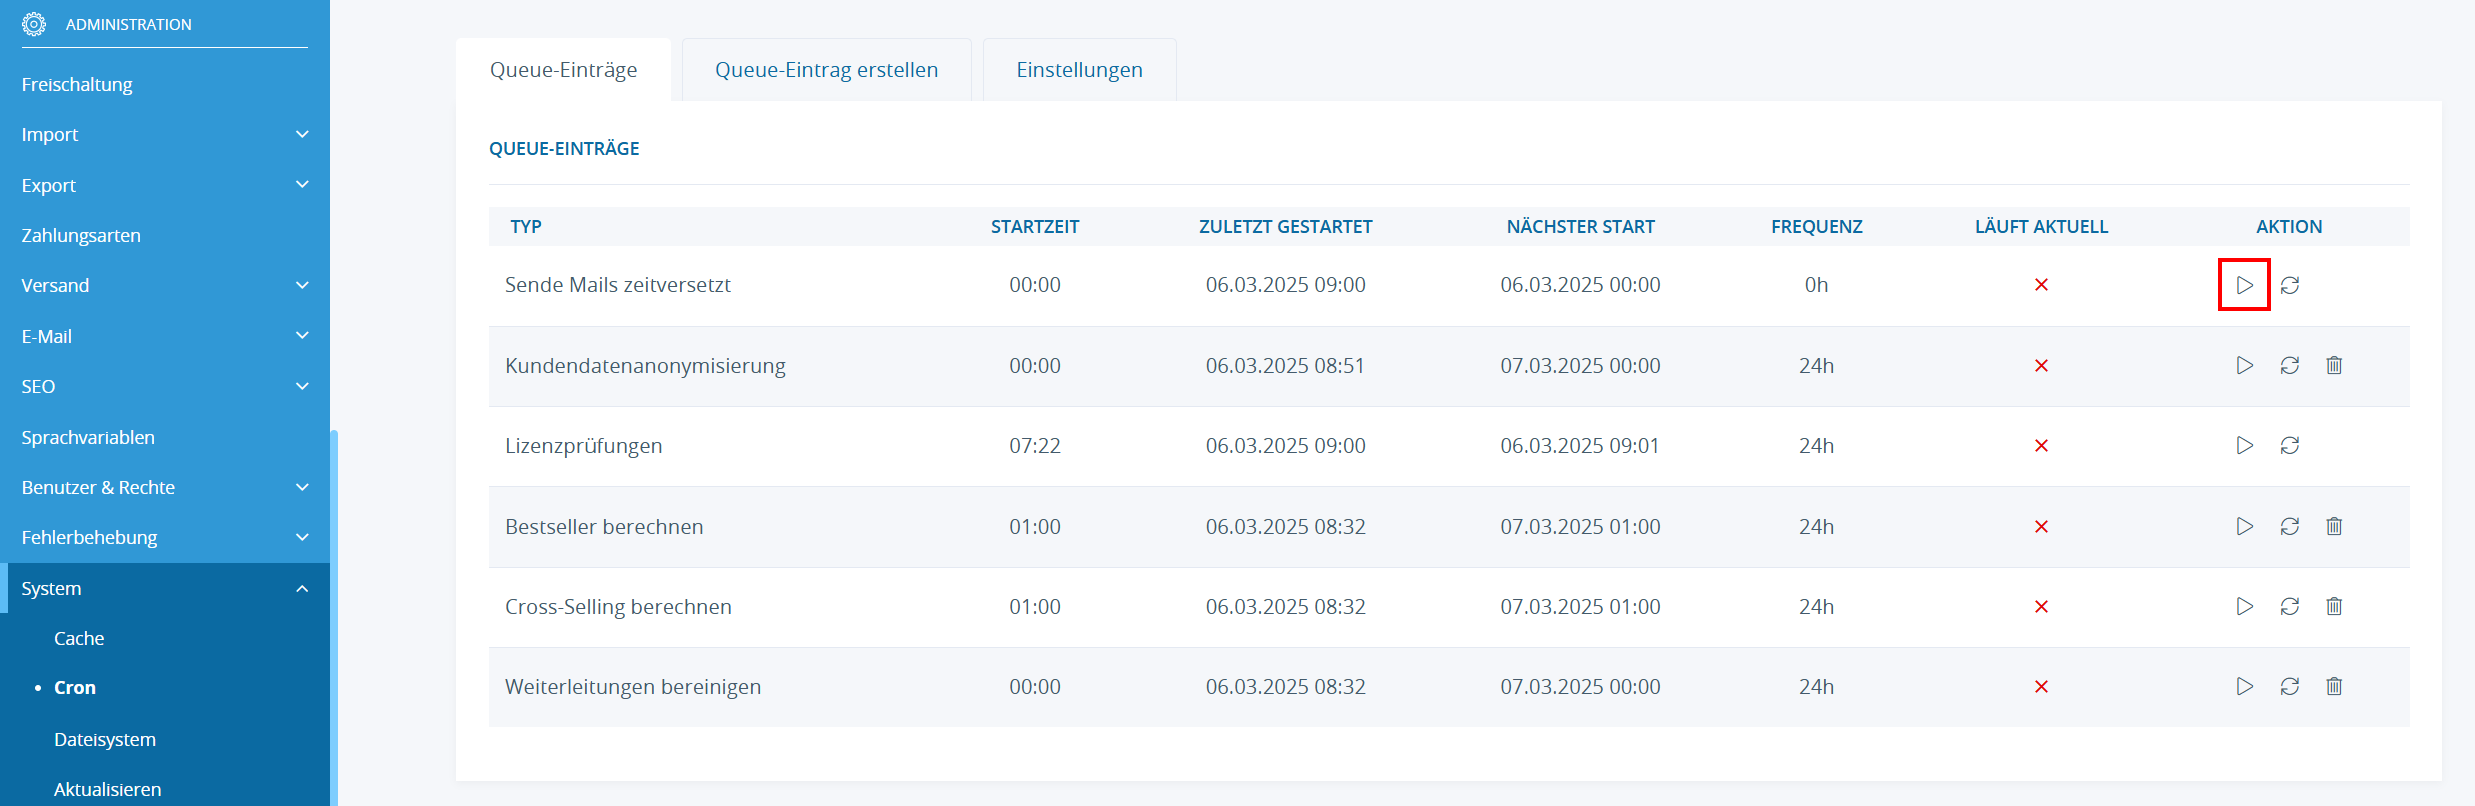Viewport: 2475px width, 806px height.
Task: Reset the Kundendatenanonymisierung queue entry
Action: coord(2289,366)
